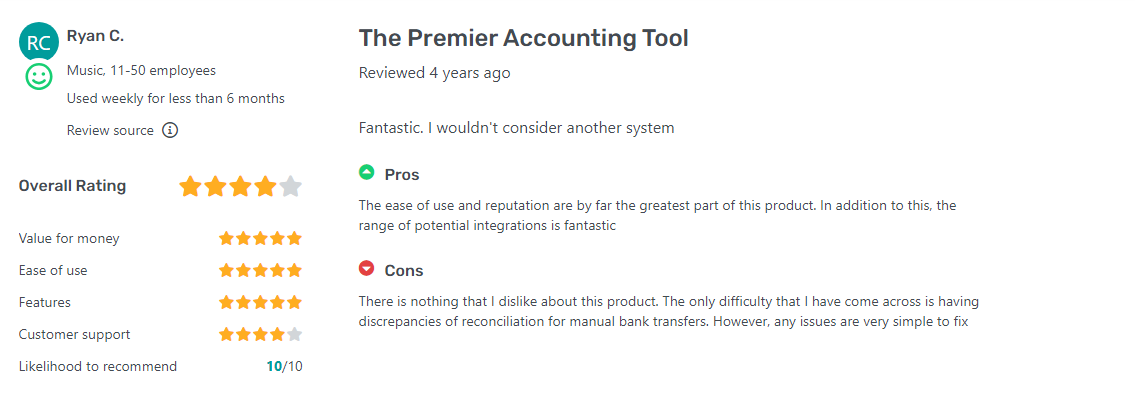Click the Overall Rating label
Viewport: 1135px width, 401px height.
pyautogui.click(x=72, y=186)
